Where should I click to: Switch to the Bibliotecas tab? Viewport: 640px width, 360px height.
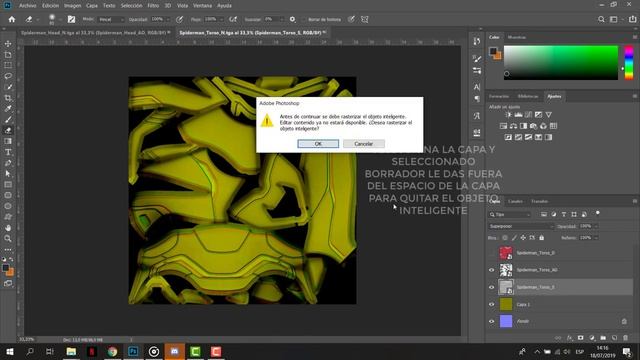pos(528,96)
